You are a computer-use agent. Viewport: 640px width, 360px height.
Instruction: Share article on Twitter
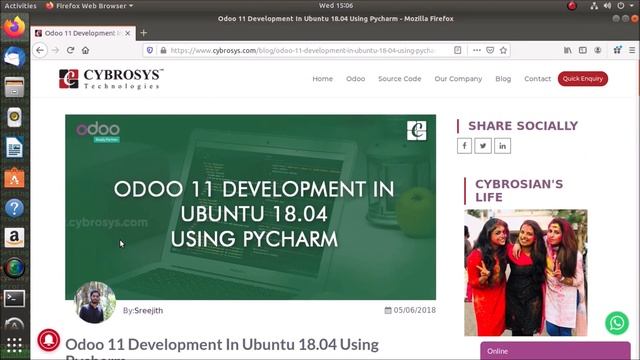pyautogui.click(x=483, y=146)
